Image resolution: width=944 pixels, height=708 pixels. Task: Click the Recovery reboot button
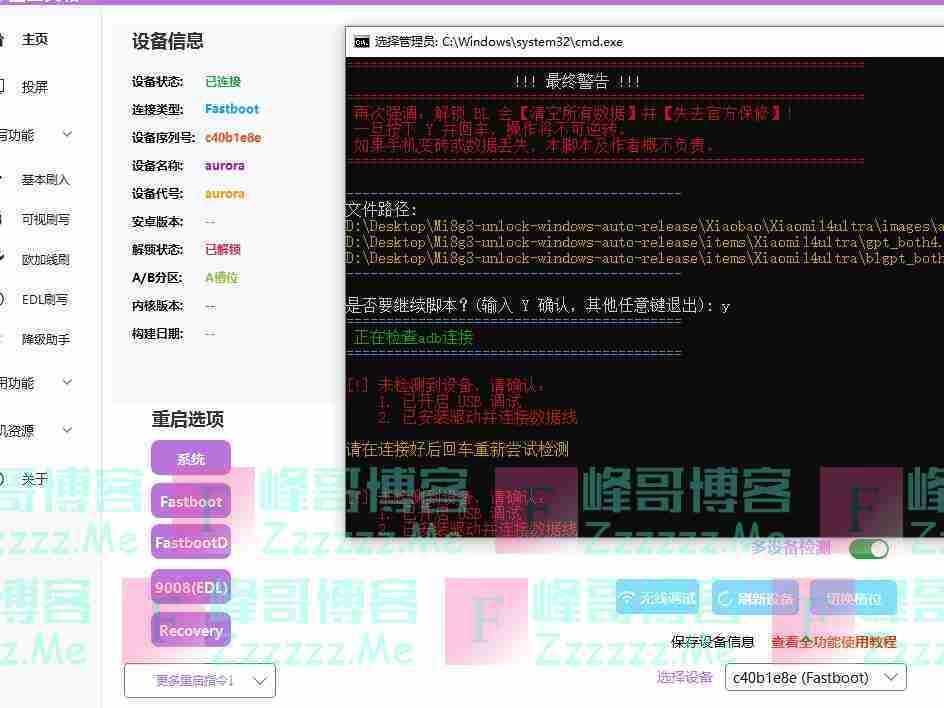(x=191, y=630)
